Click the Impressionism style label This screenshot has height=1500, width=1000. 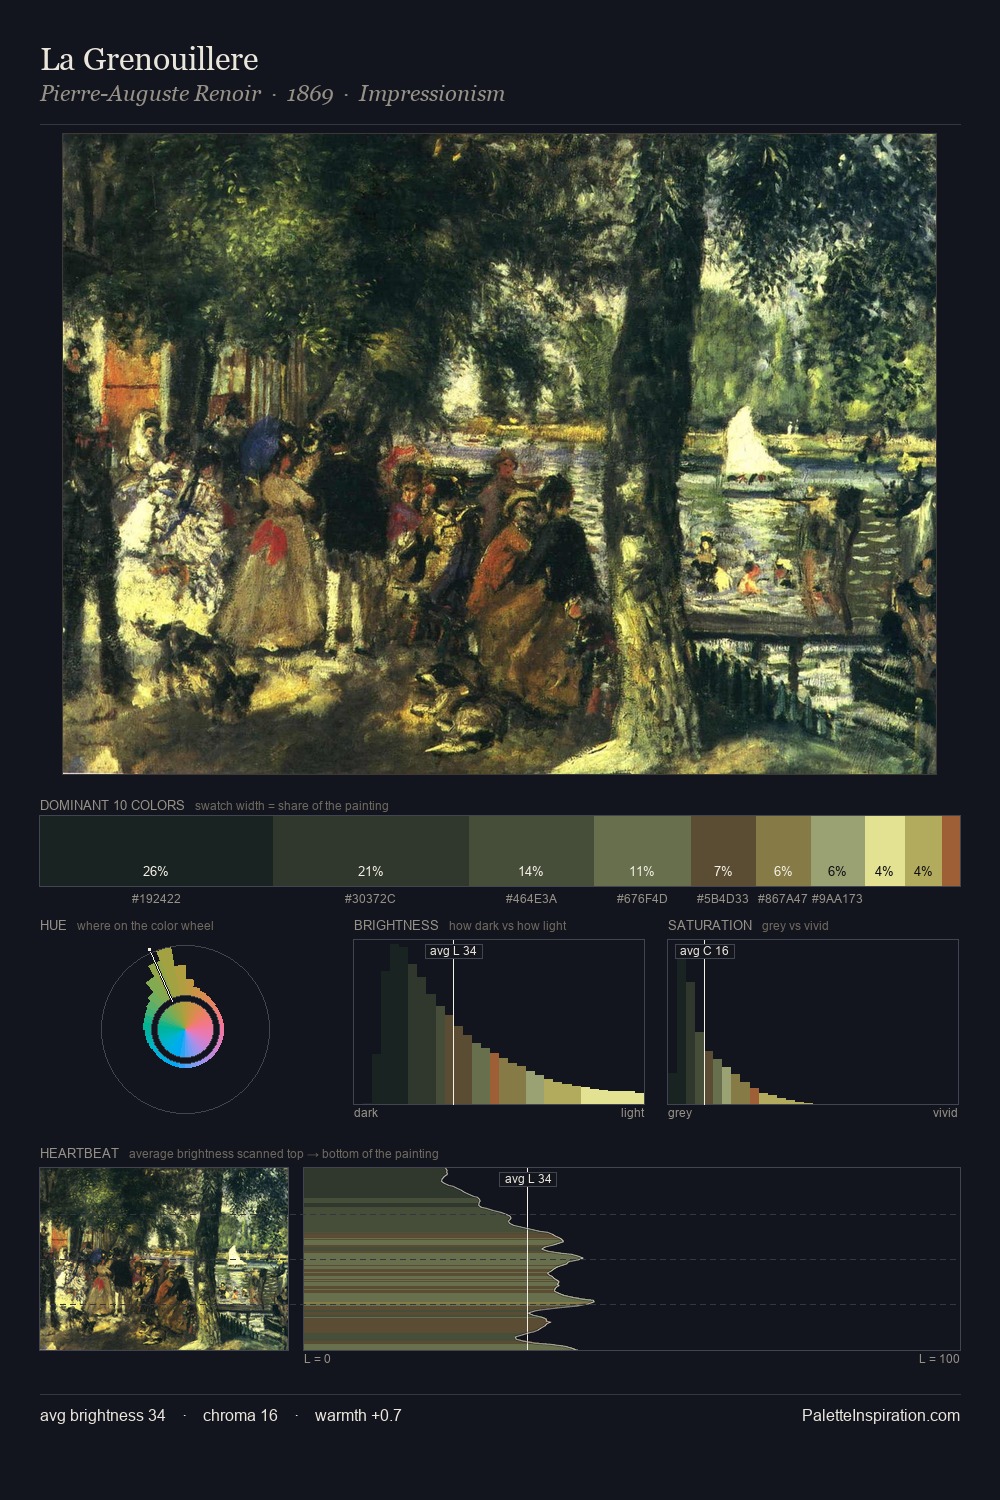coord(431,94)
